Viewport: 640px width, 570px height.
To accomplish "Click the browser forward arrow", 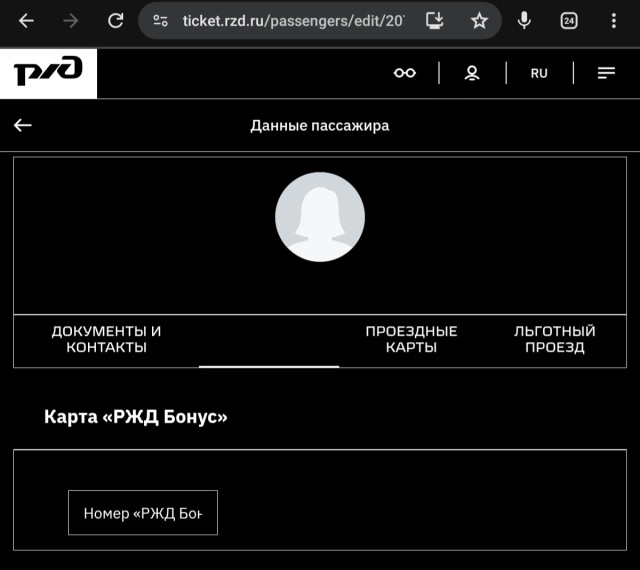I will [x=71, y=20].
